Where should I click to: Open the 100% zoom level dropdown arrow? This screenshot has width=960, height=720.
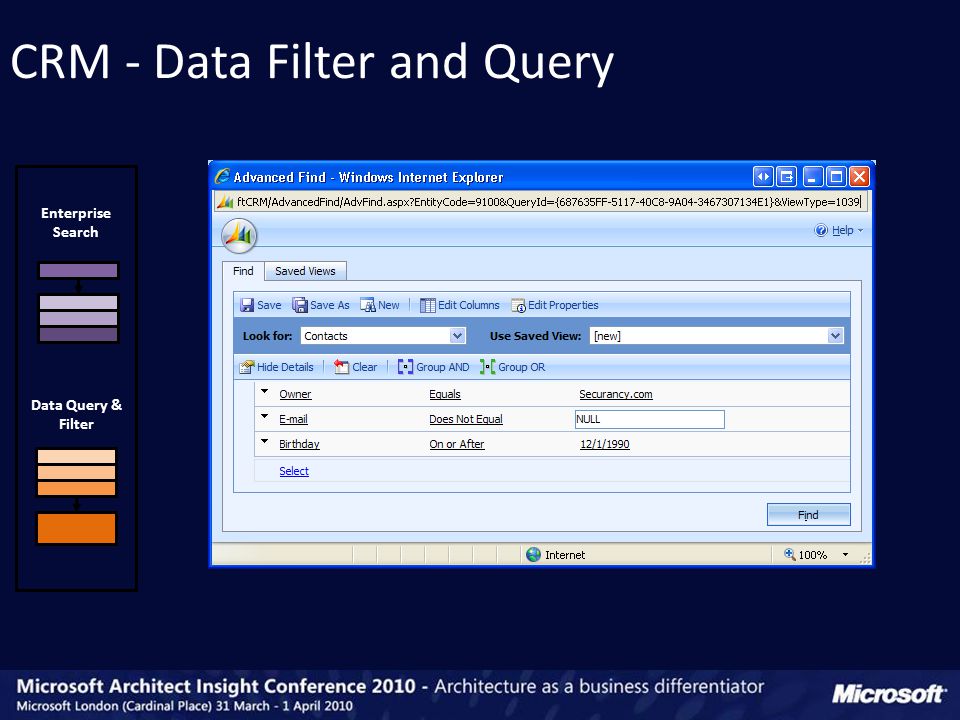click(x=846, y=555)
